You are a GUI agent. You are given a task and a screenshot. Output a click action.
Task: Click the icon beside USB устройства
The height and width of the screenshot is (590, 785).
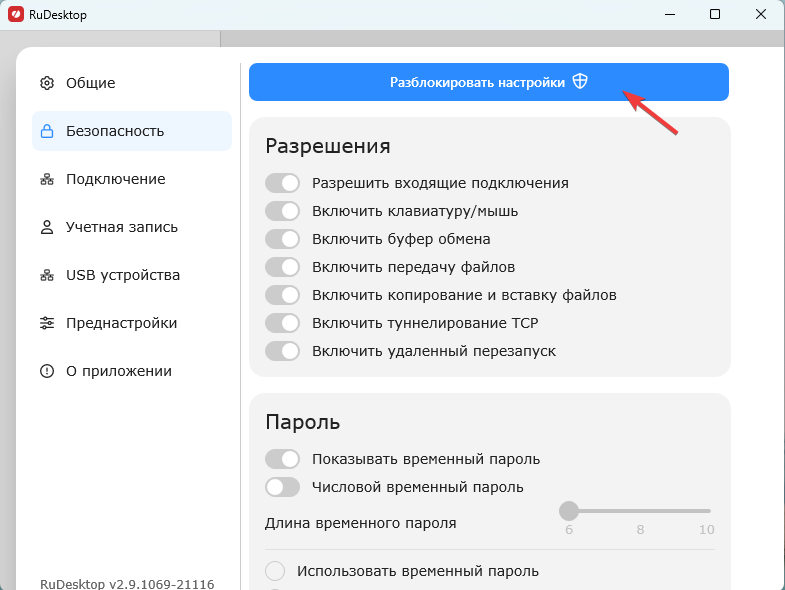[x=47, y=275]
